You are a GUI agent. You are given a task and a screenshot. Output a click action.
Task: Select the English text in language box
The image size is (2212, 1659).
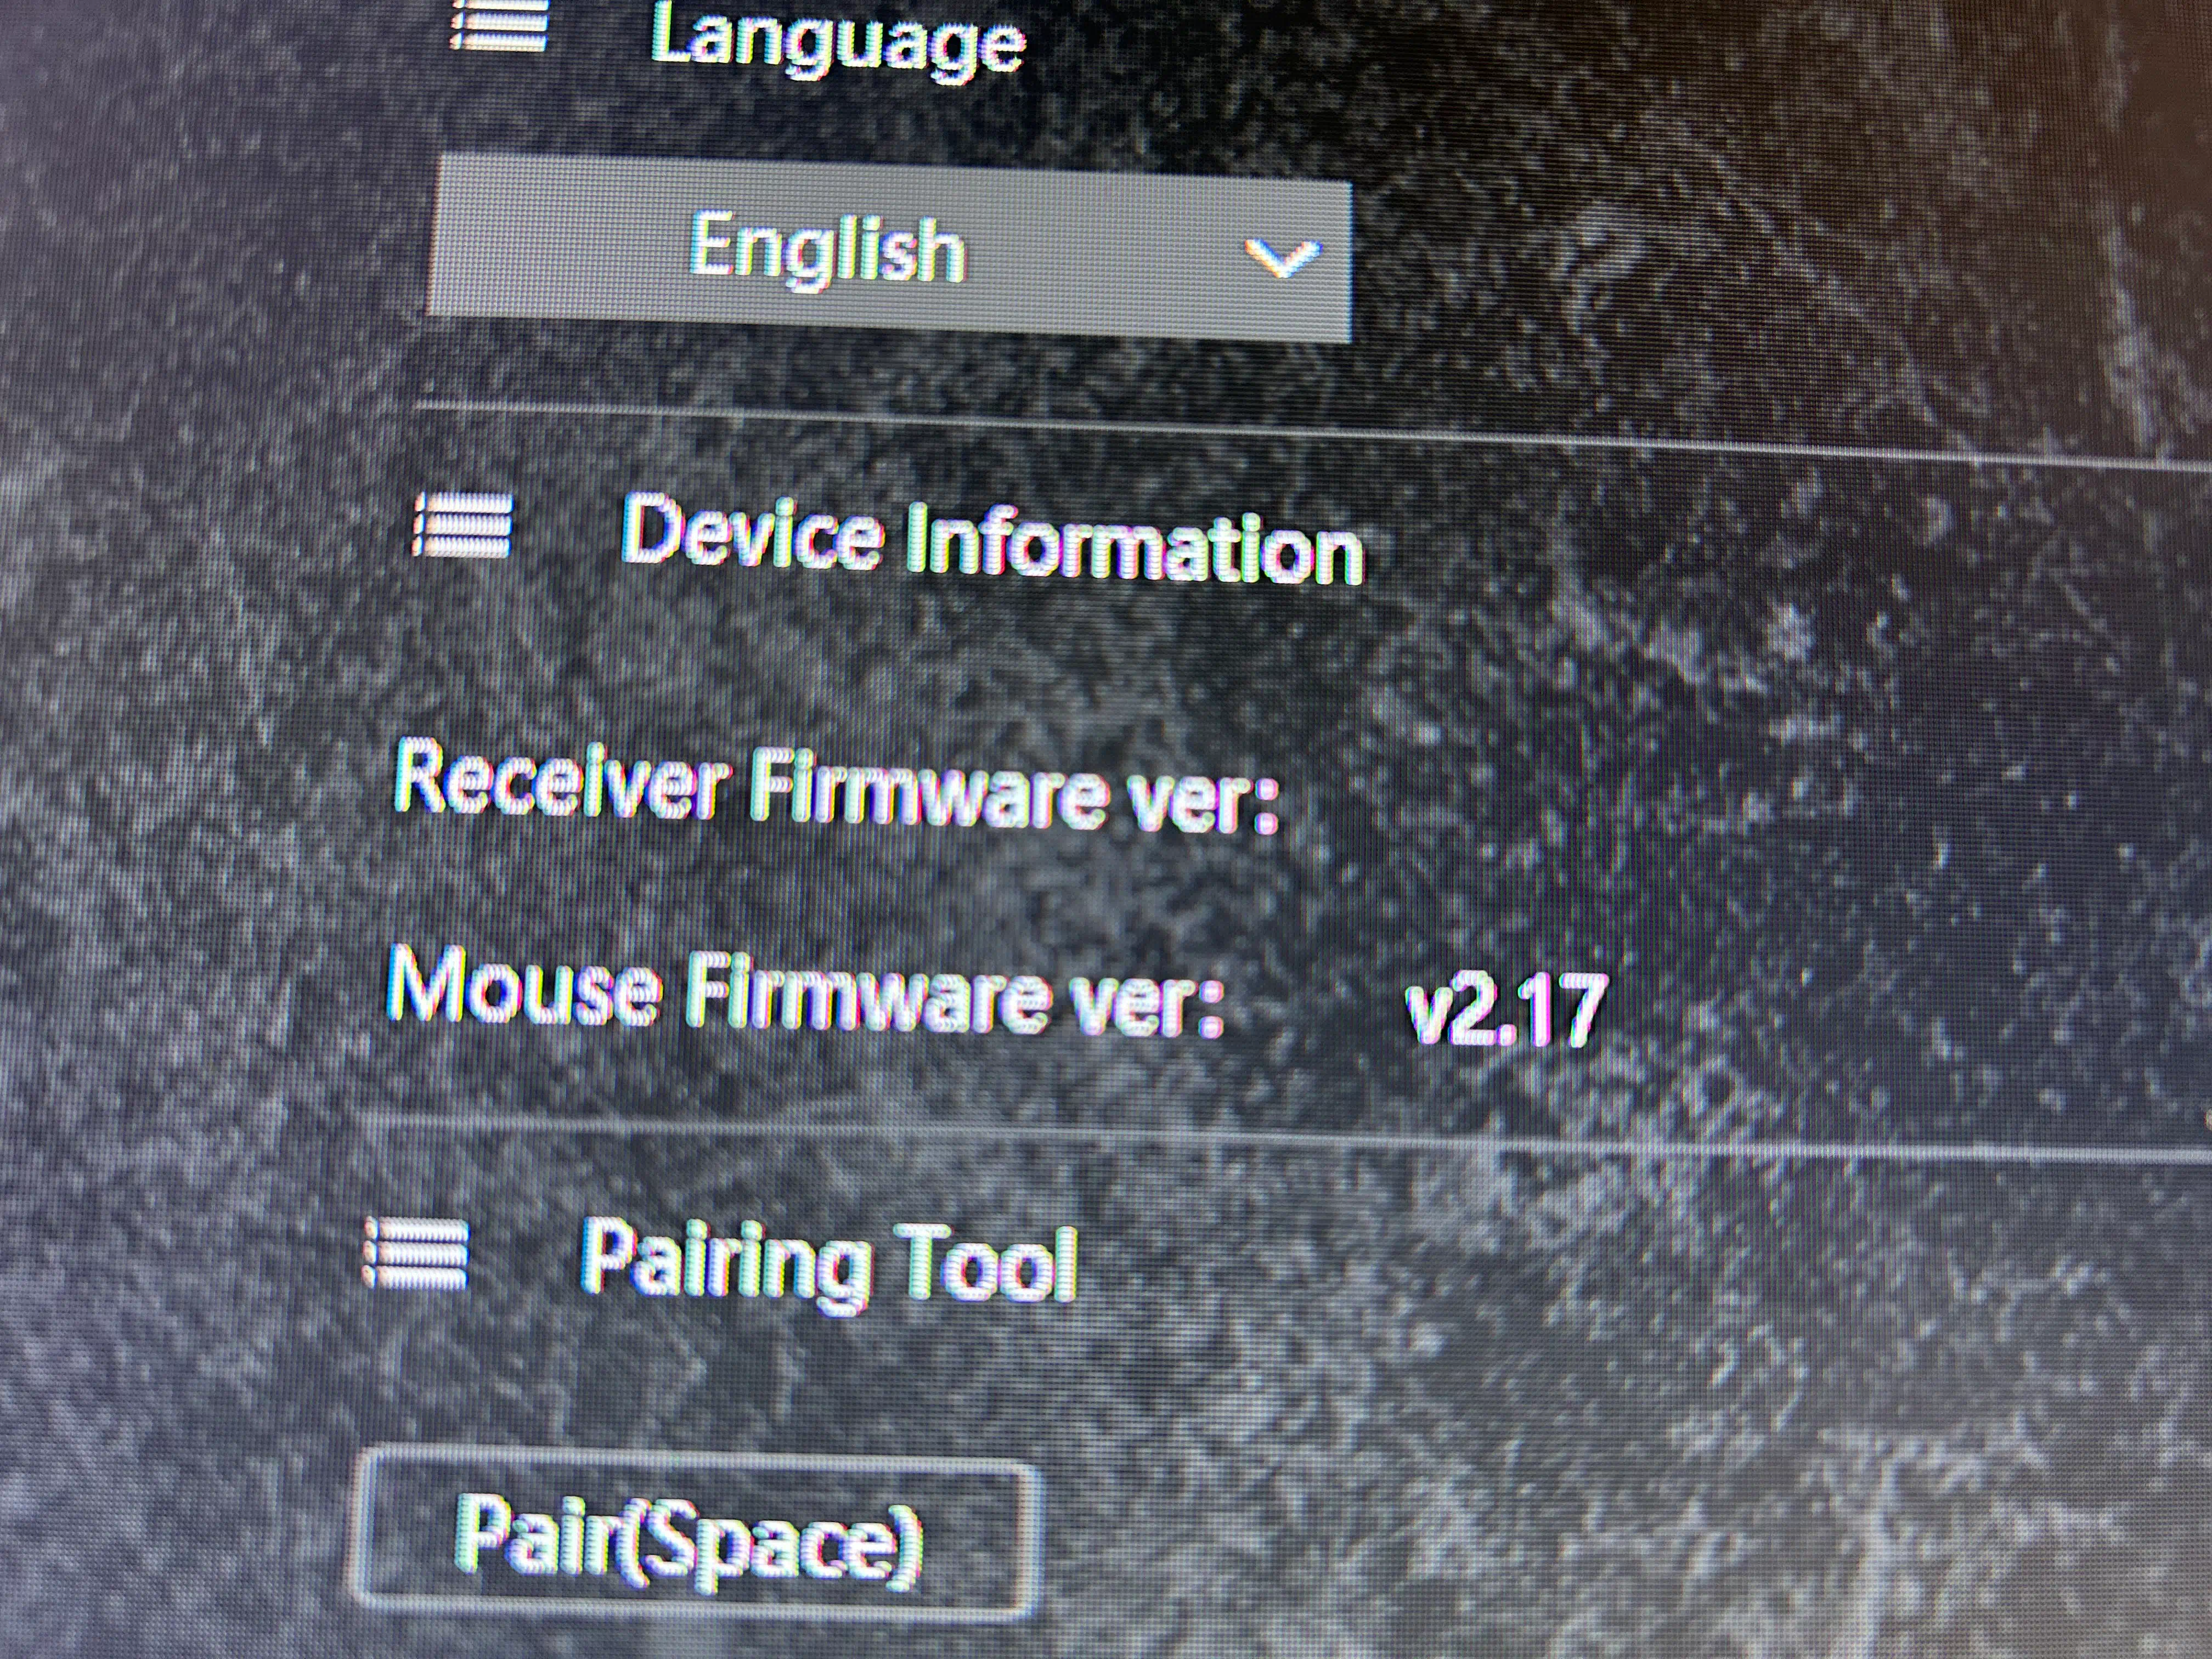(x=827, y=250)
